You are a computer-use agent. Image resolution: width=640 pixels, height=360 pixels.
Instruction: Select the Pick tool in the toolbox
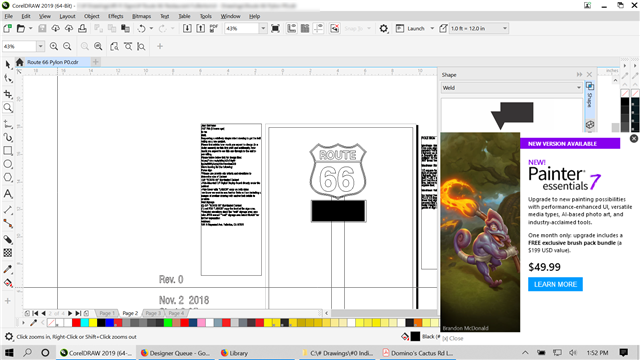(8, 64)
